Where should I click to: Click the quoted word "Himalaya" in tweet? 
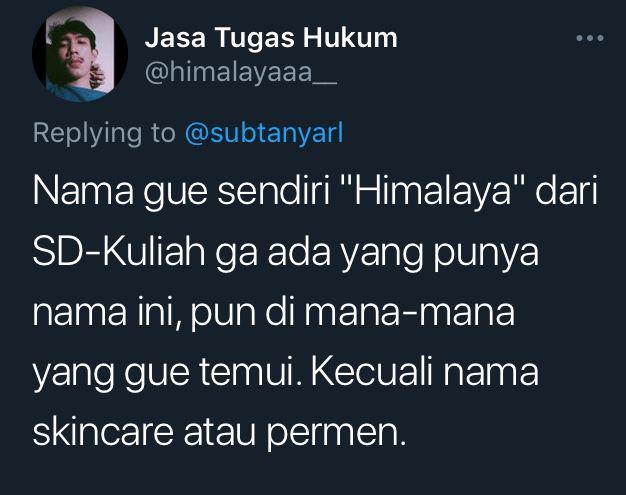(432, 192)
